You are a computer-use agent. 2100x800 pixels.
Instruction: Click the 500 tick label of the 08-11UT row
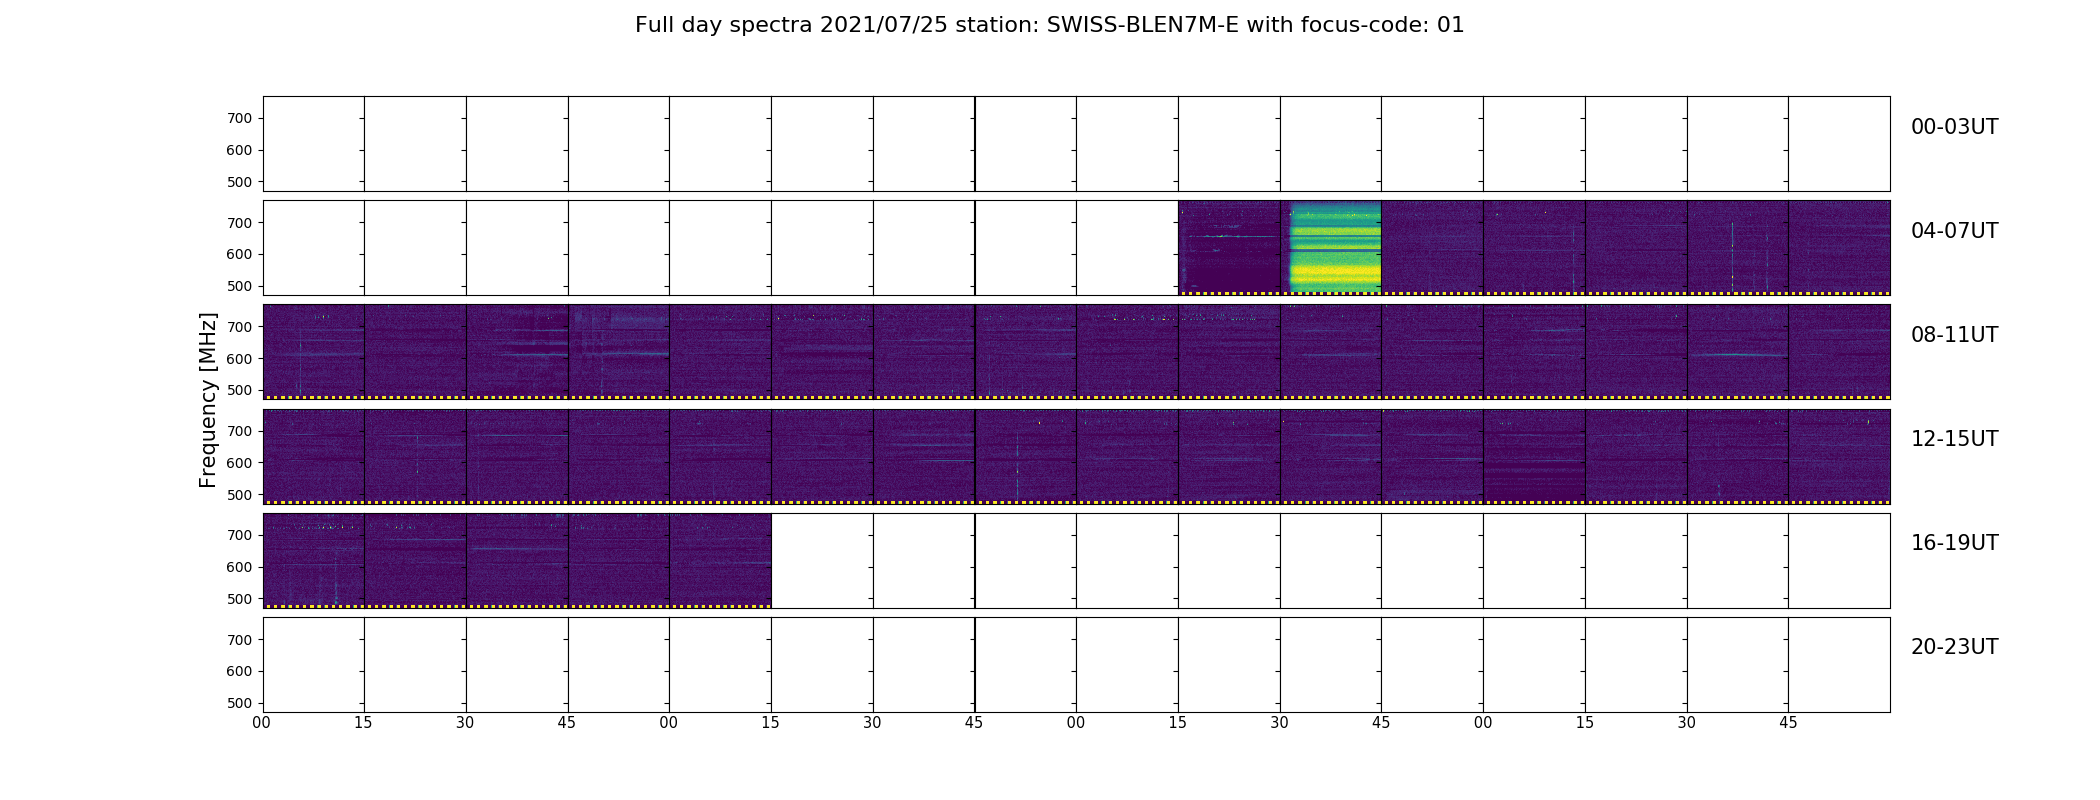pos(240,390)
